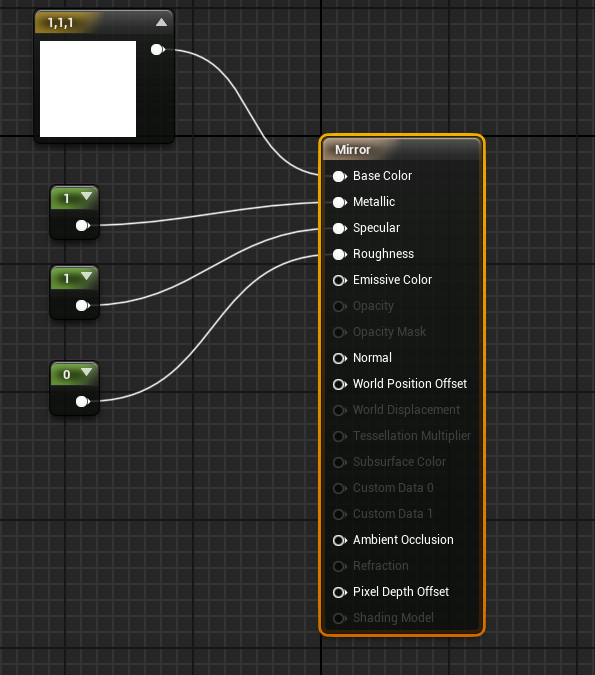Expand the constant node wired to Specular
Screen dimensions: 595x675
tap(87, 276)
